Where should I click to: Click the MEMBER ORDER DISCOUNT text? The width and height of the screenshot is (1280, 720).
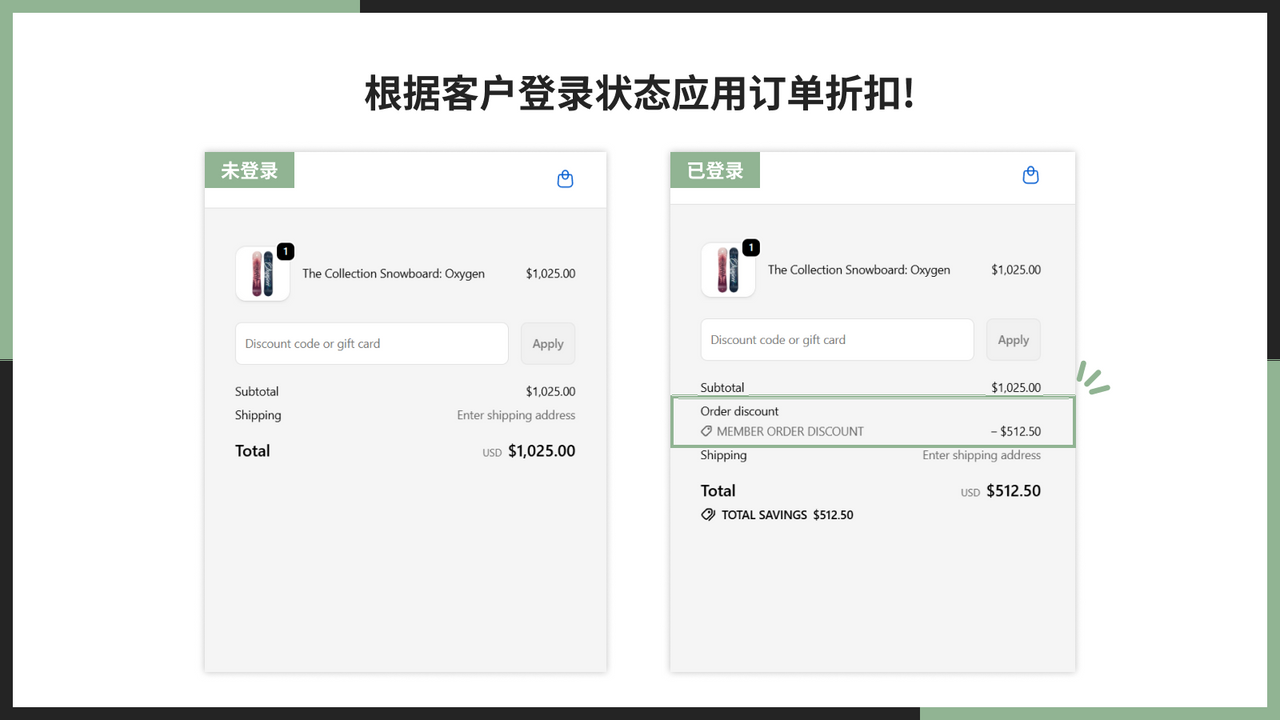tap(790, 432)
